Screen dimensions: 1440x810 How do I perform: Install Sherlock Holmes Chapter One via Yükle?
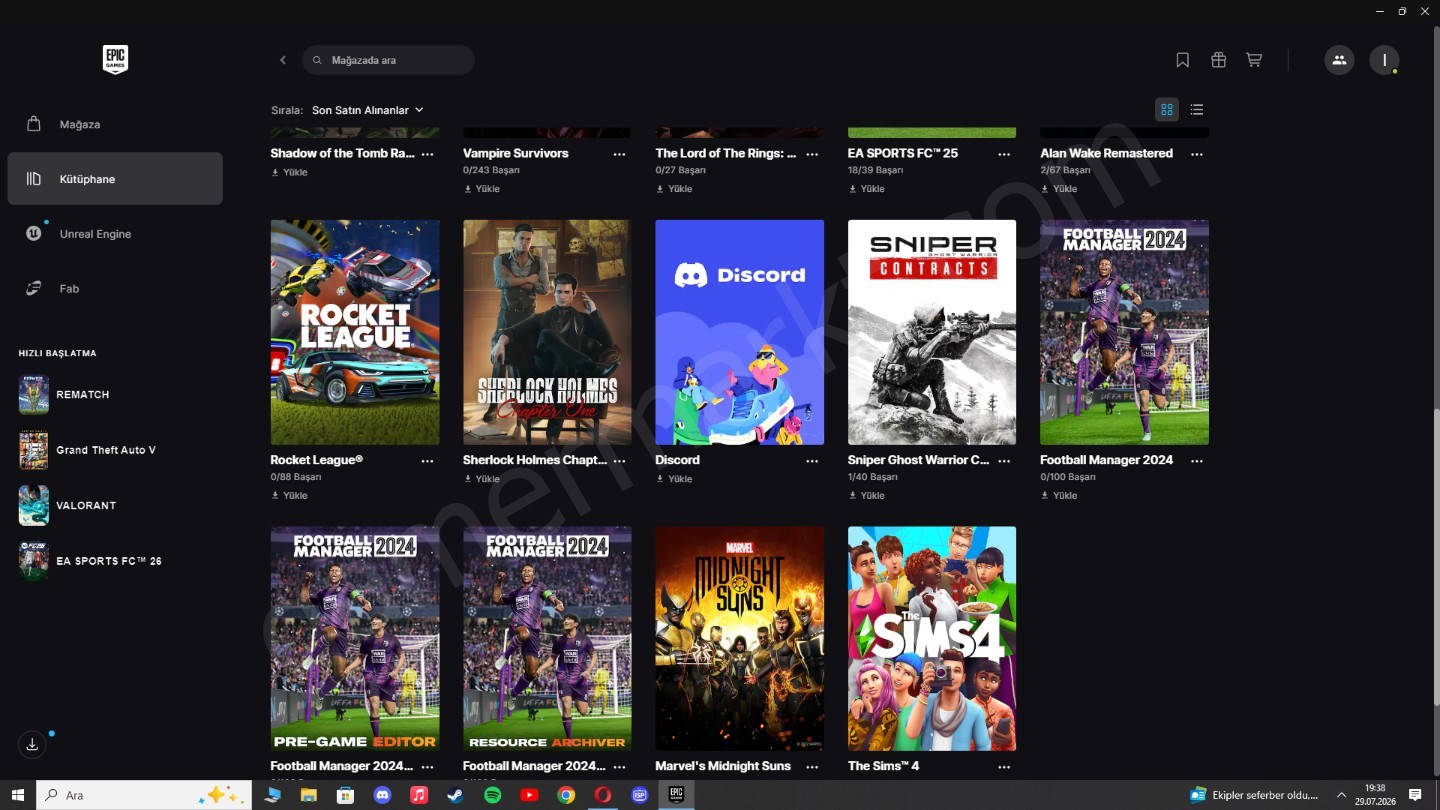tap(482, 479)
